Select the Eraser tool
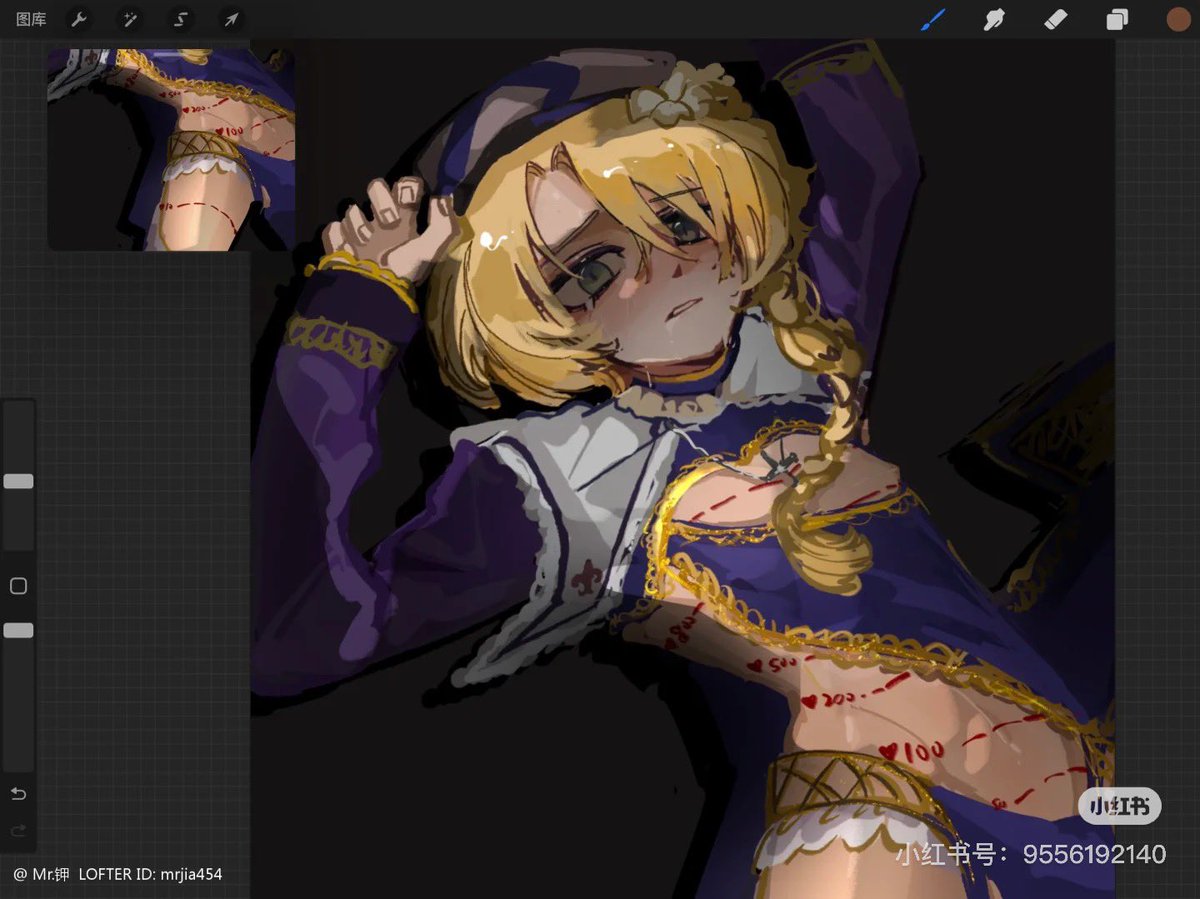This screenshot has width=1200, height=899. (1055, 19)
